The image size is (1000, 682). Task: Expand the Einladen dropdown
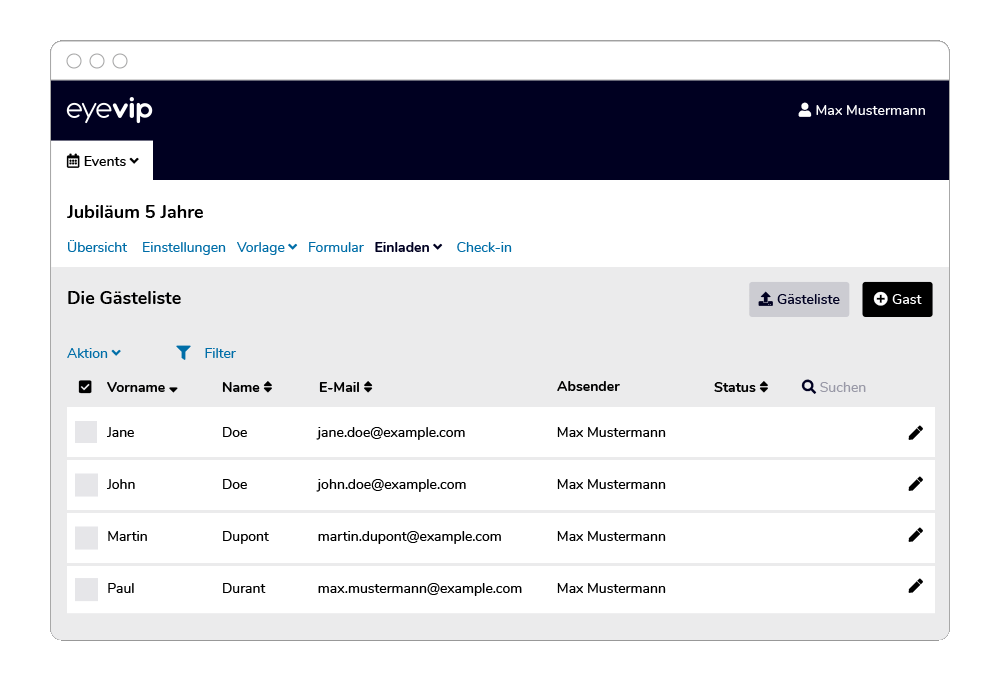pos(408,247)
